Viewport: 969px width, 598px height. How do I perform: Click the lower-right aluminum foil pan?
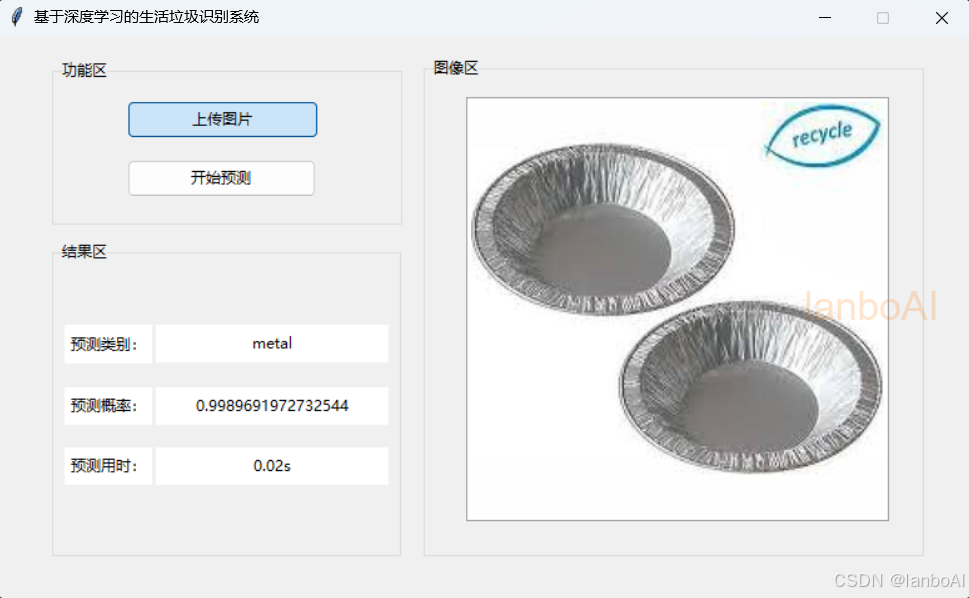click(750, 387)
